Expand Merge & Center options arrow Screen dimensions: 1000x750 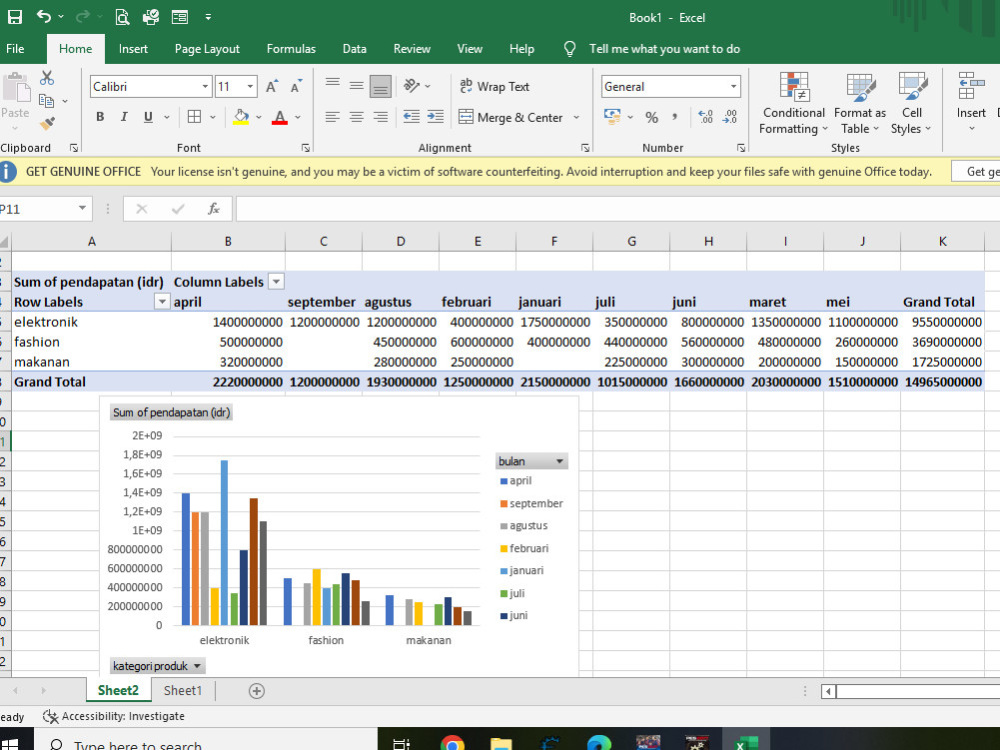577,117
